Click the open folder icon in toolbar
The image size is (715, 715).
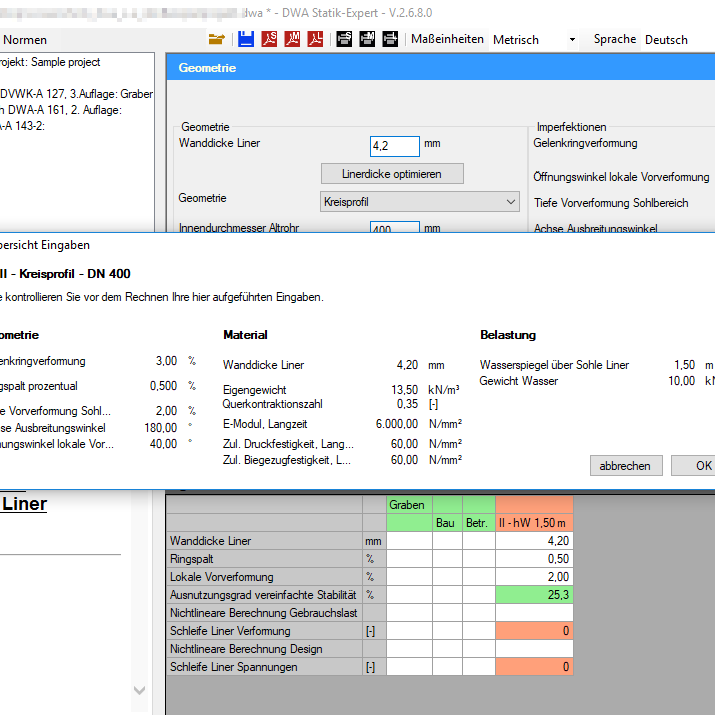click(216, 39)
